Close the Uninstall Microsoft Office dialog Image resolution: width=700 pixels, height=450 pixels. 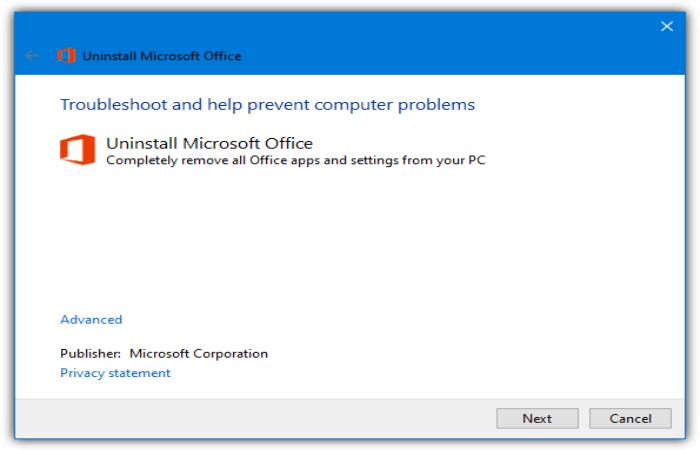(667, 26)
